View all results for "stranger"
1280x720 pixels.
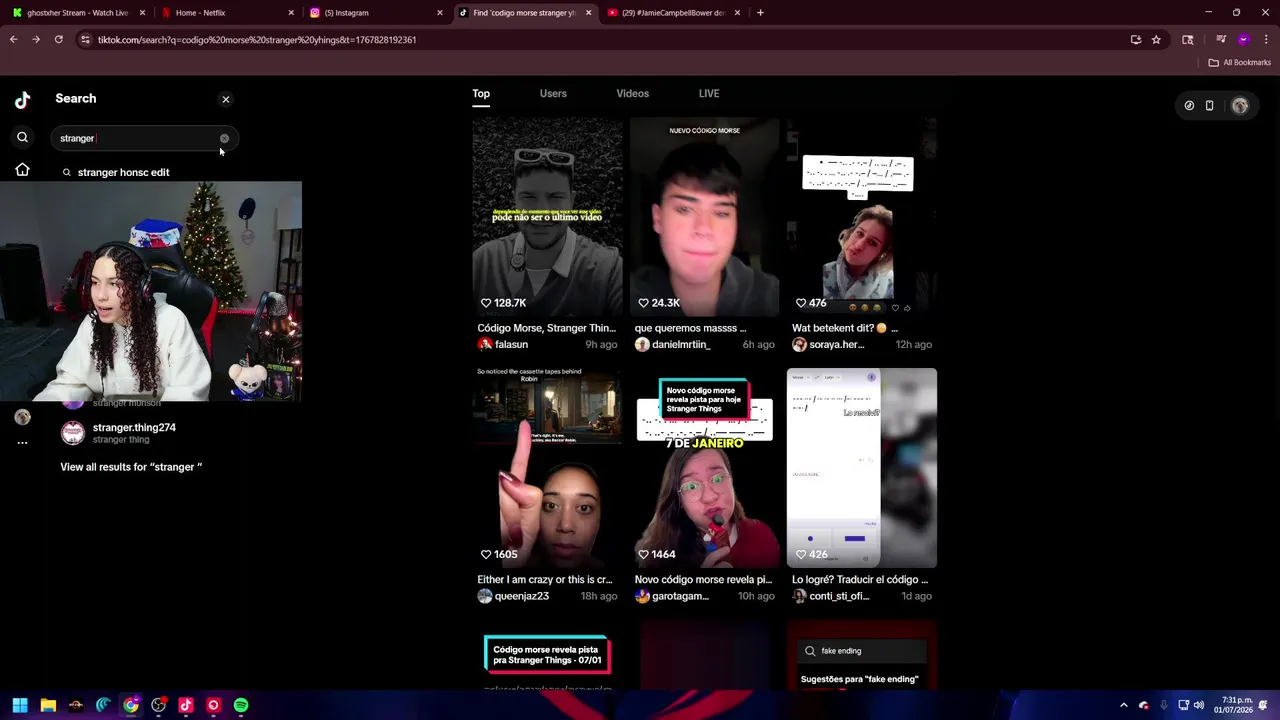click(131, 467)
